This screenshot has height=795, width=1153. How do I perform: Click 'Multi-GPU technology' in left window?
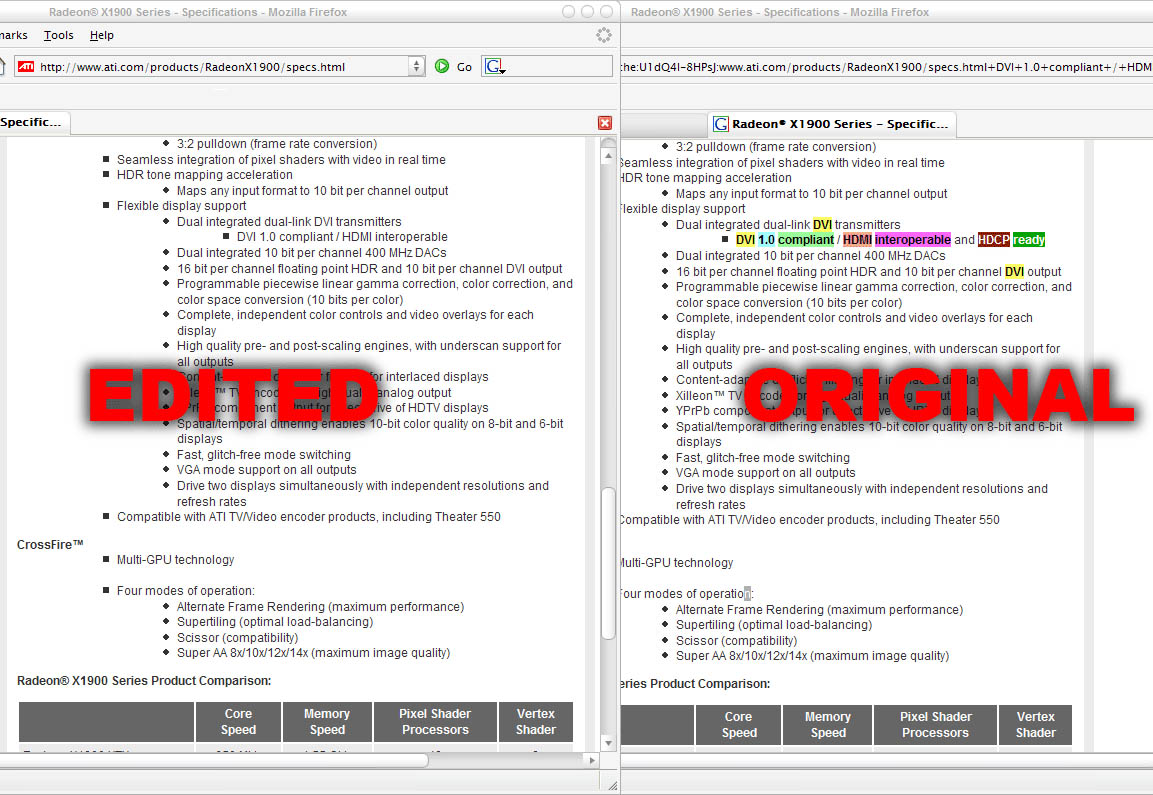click(x=176, y=560)
